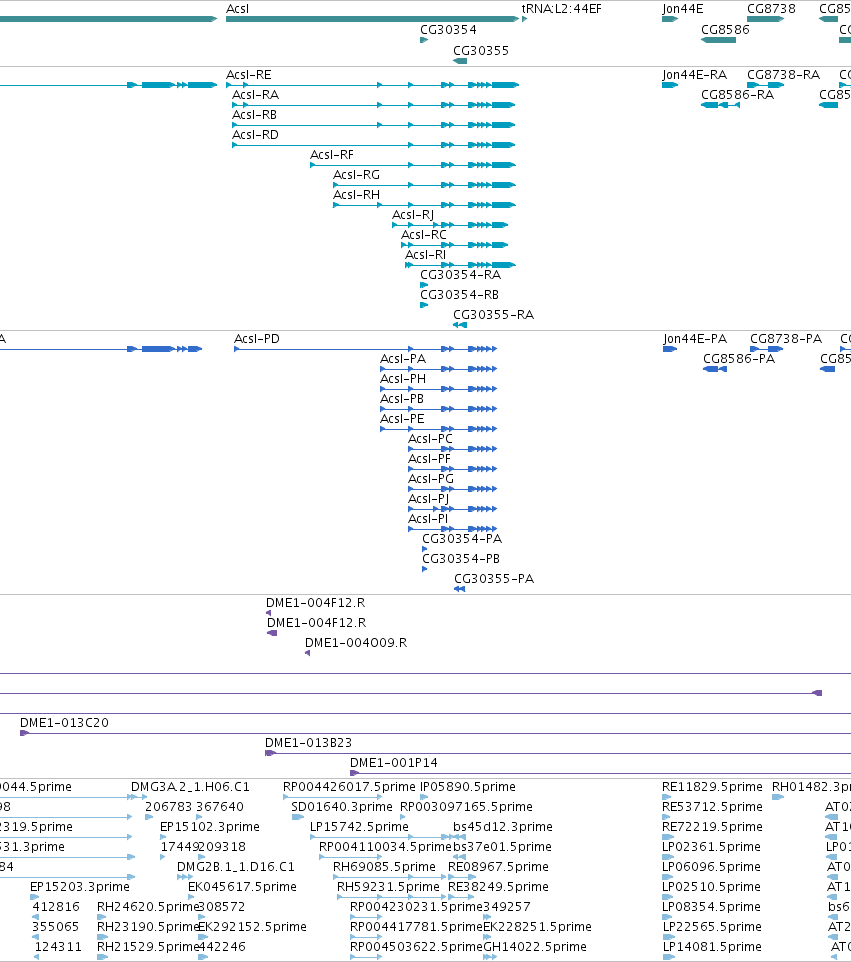Image resolution: width=851 pixels, height=962 pixels.
Task: Select the CG8586 gene label
Action: (725, 29)
